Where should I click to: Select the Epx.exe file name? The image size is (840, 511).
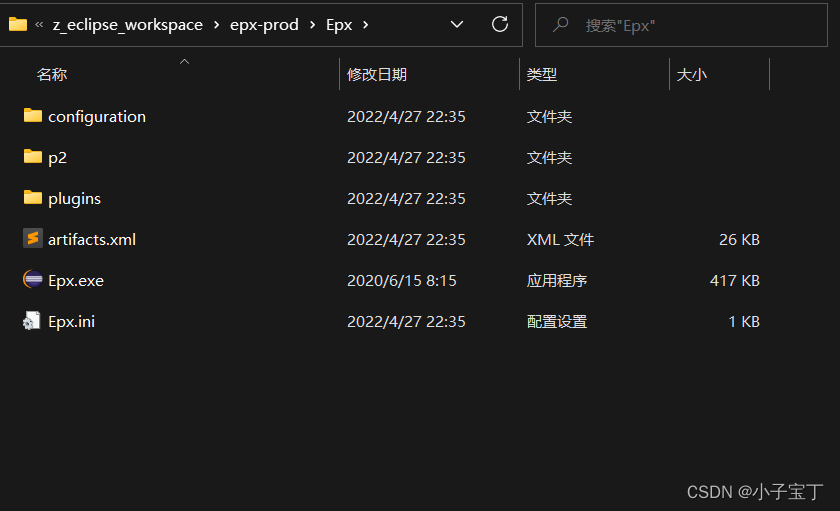tap(76, 281)
